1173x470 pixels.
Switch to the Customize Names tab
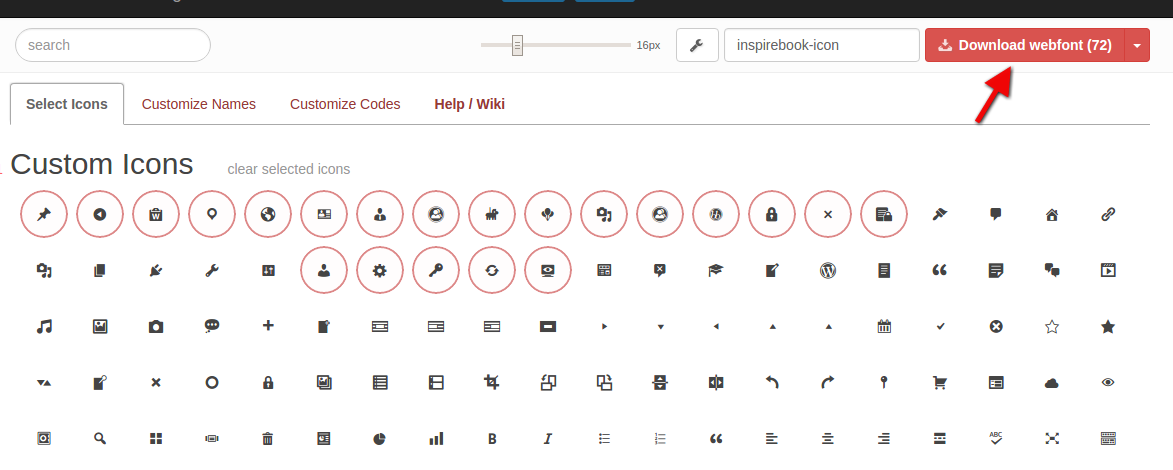(x=198, y=104)
